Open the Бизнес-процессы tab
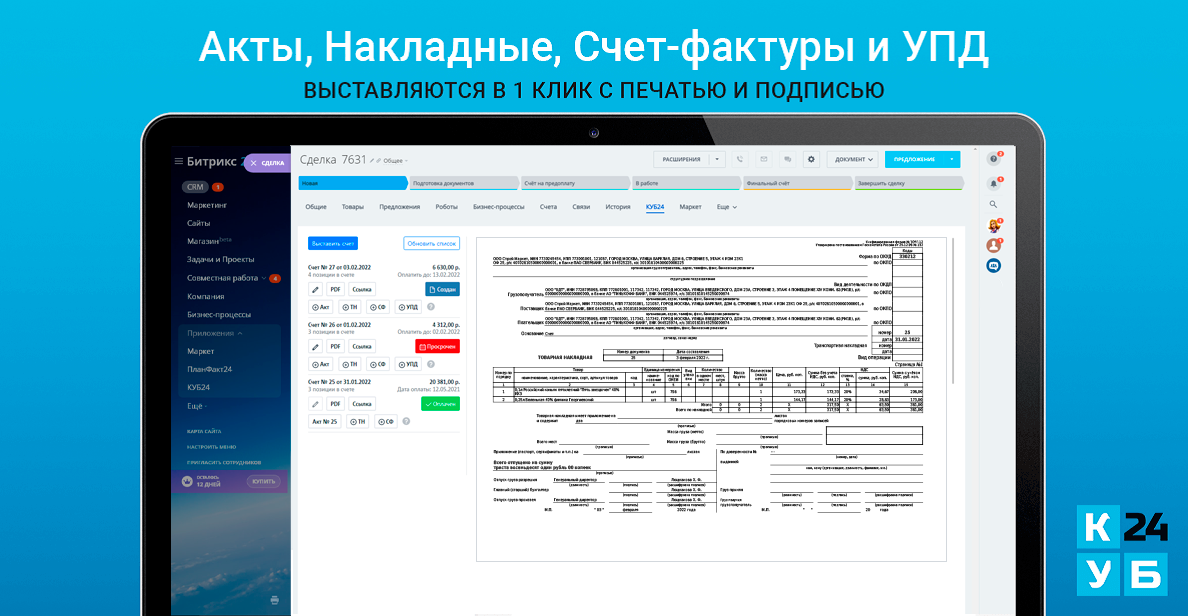The height and width of the screenshot is (616, 1188). 499,207
